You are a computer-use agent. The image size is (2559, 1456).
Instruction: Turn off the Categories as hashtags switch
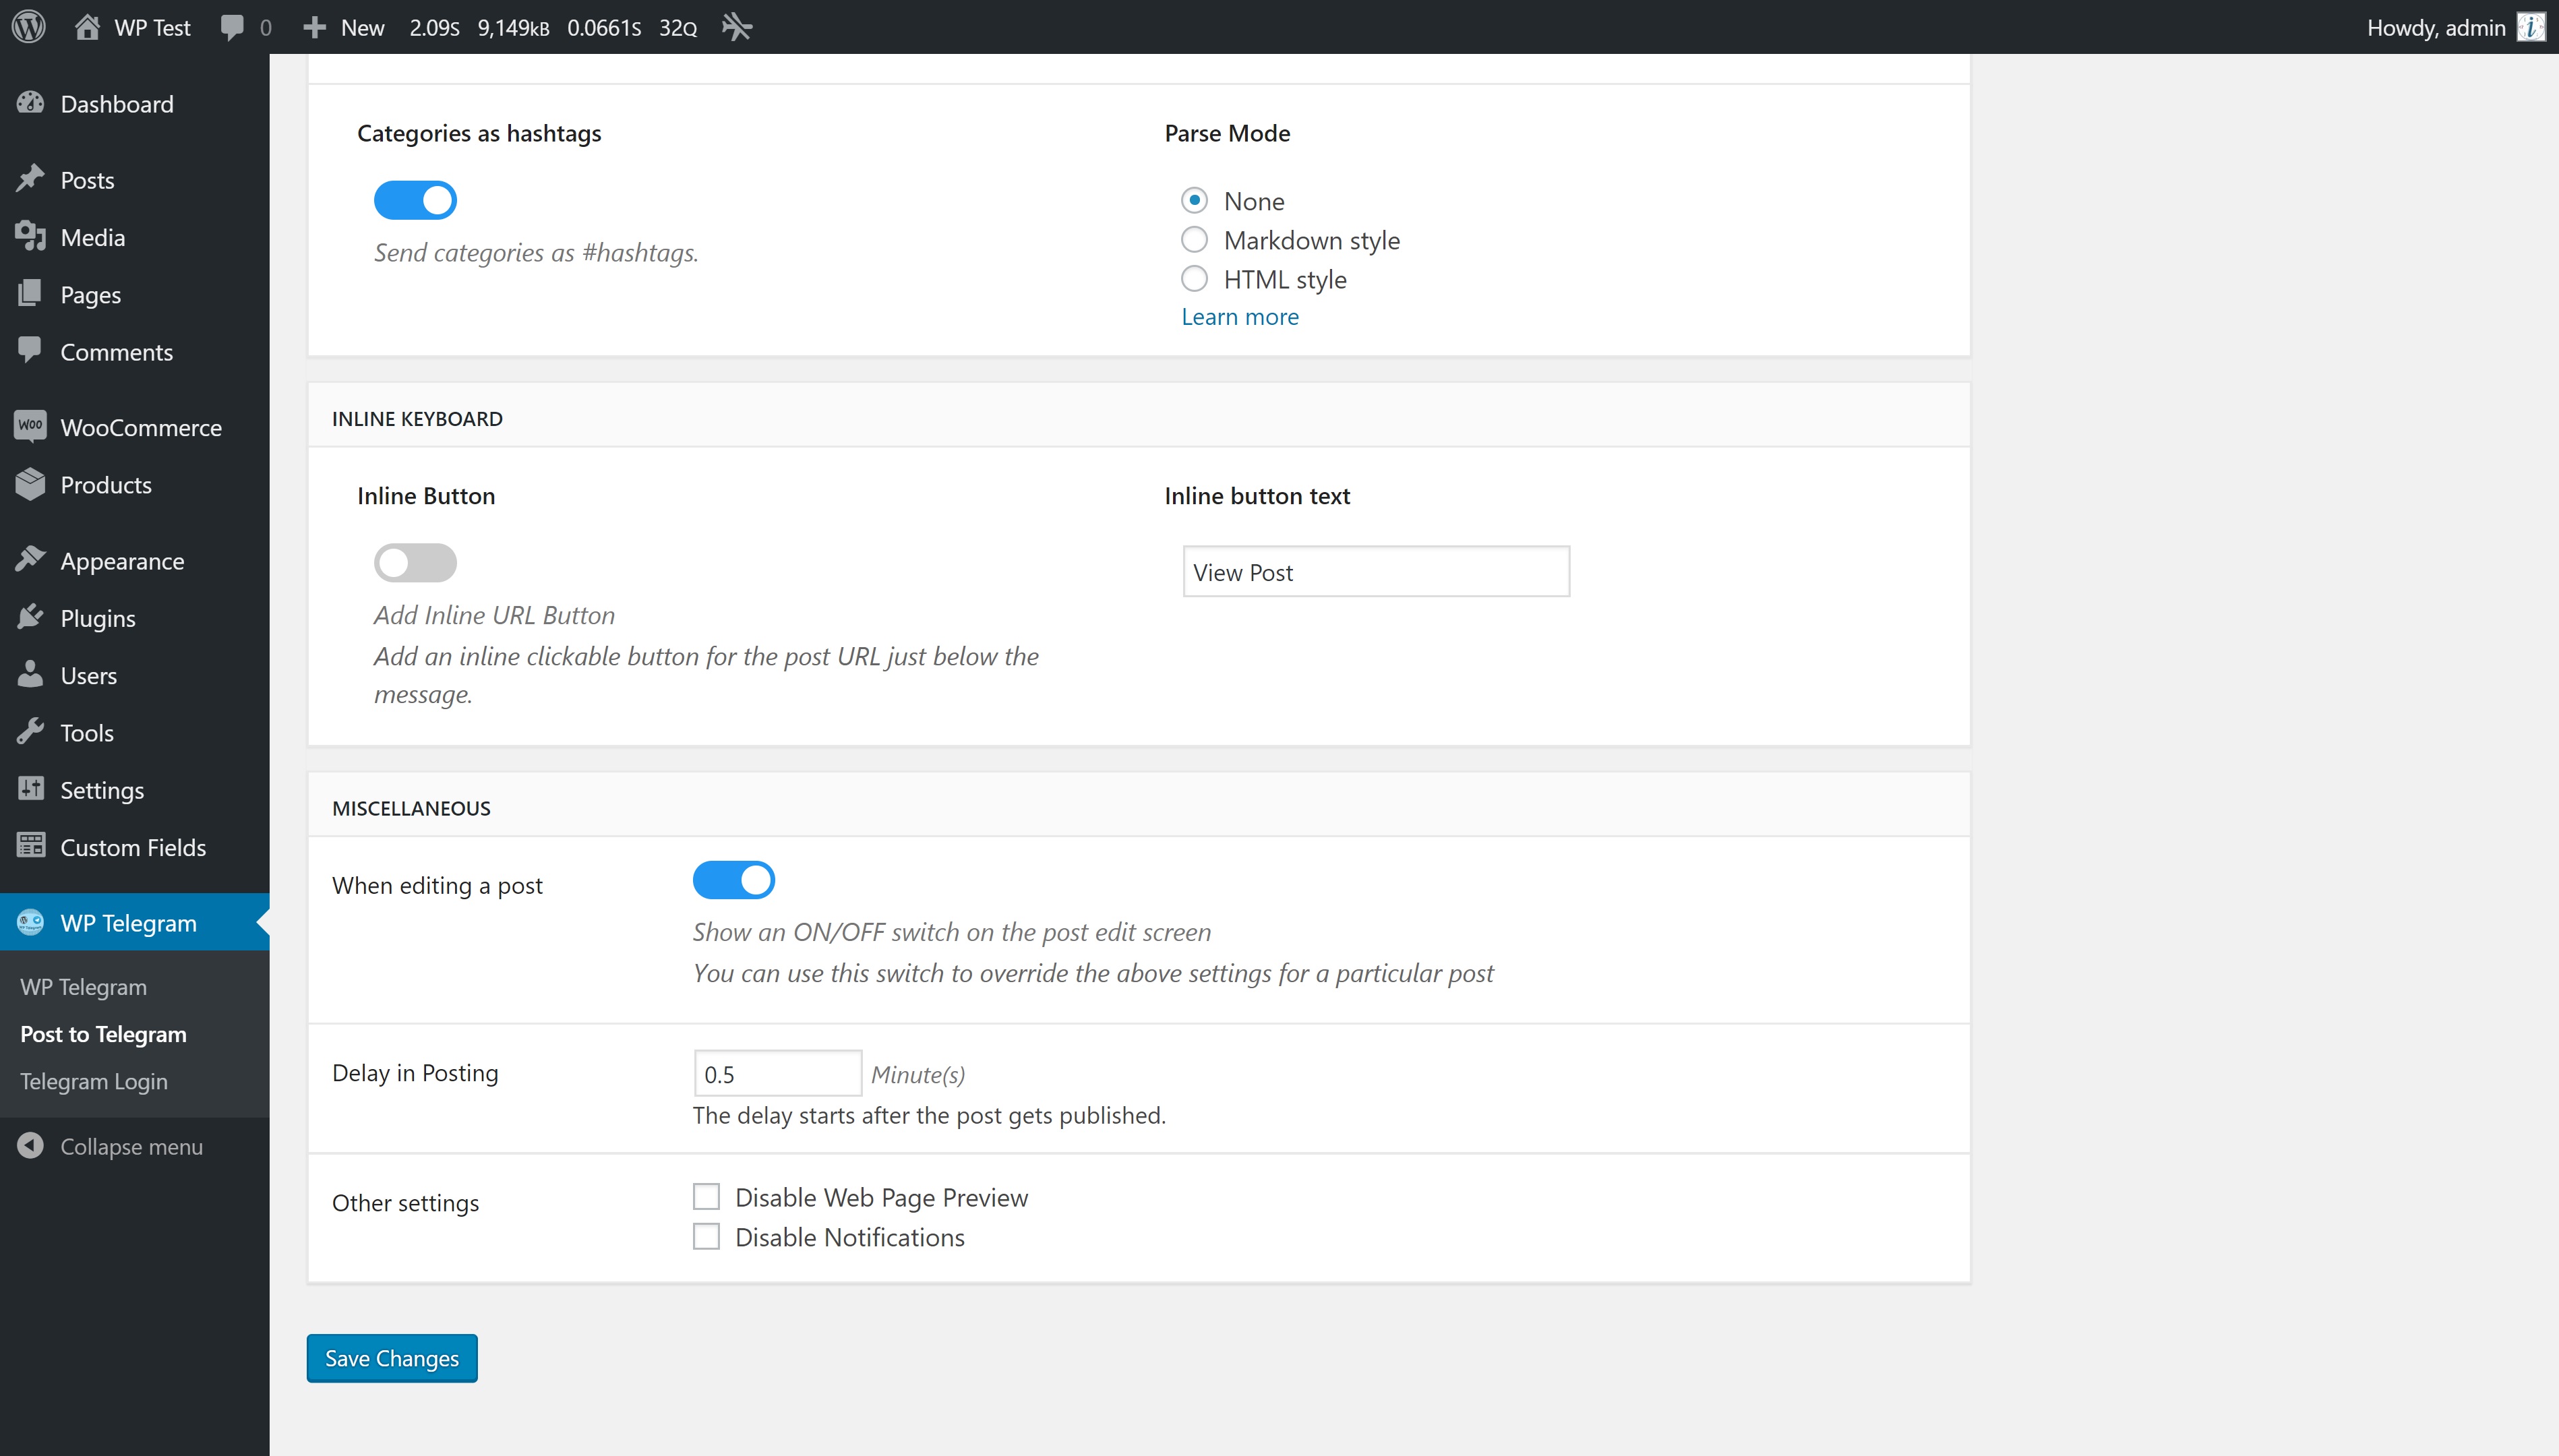tap(415, 200)
